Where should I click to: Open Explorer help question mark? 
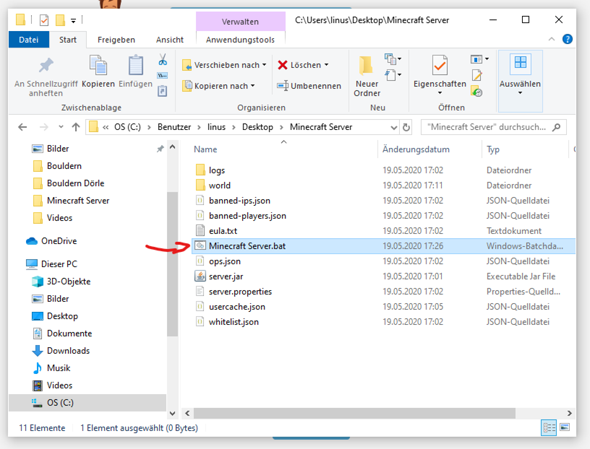point(567,39)
